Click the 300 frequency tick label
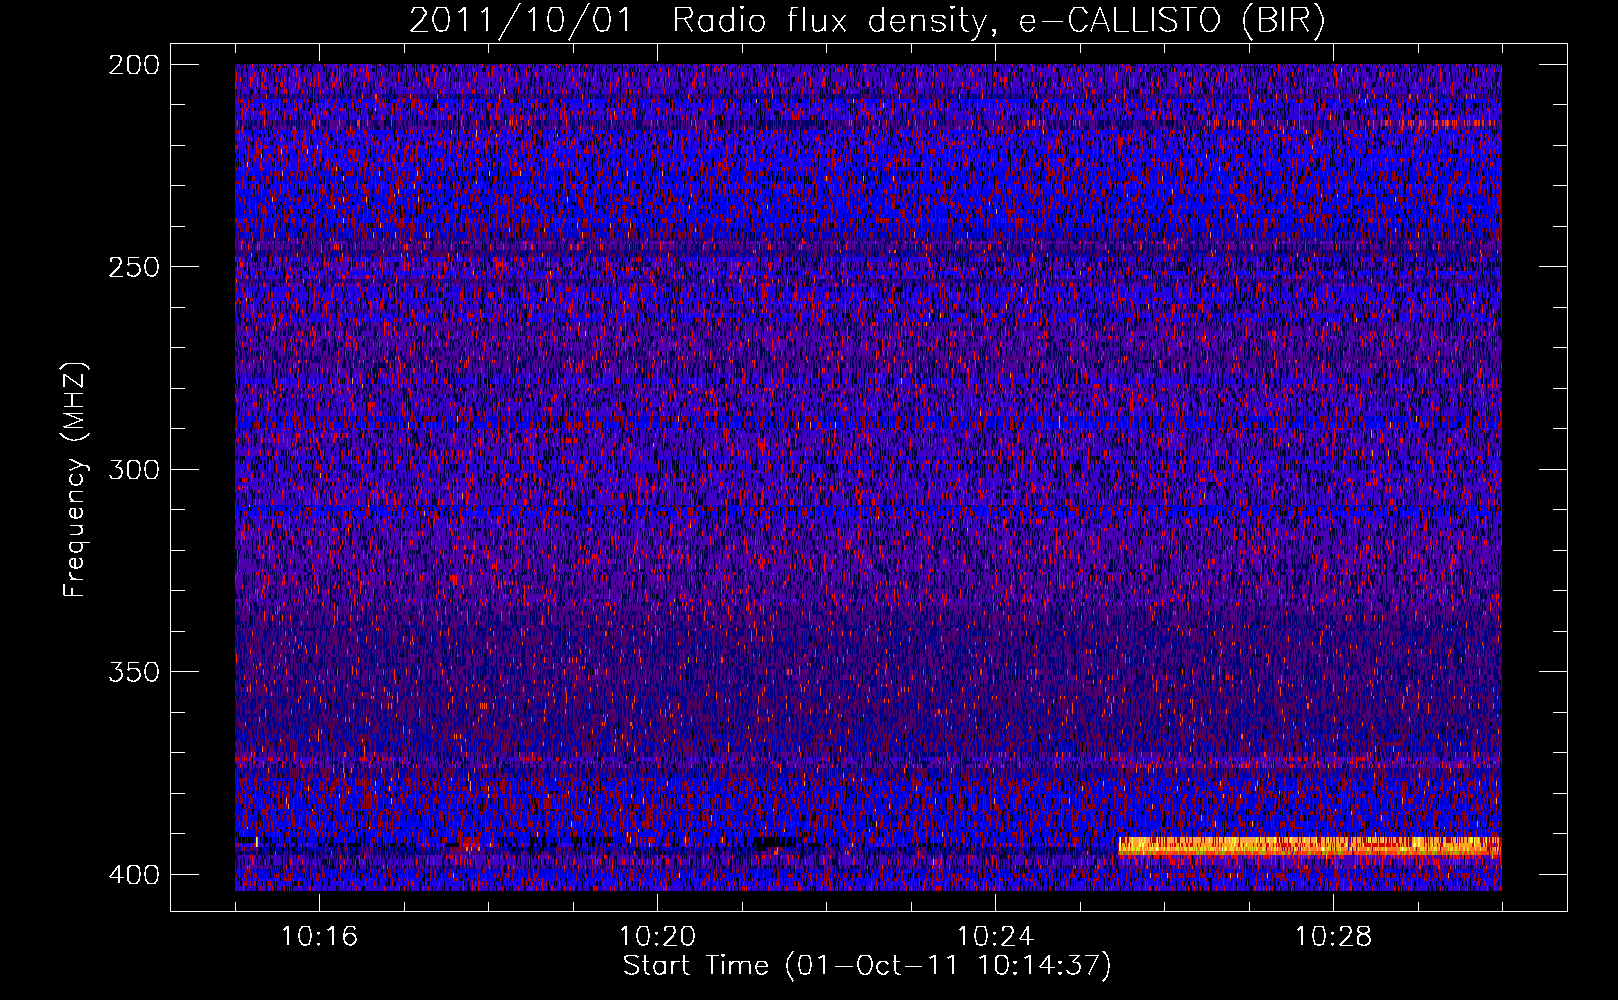 (133, 470)
